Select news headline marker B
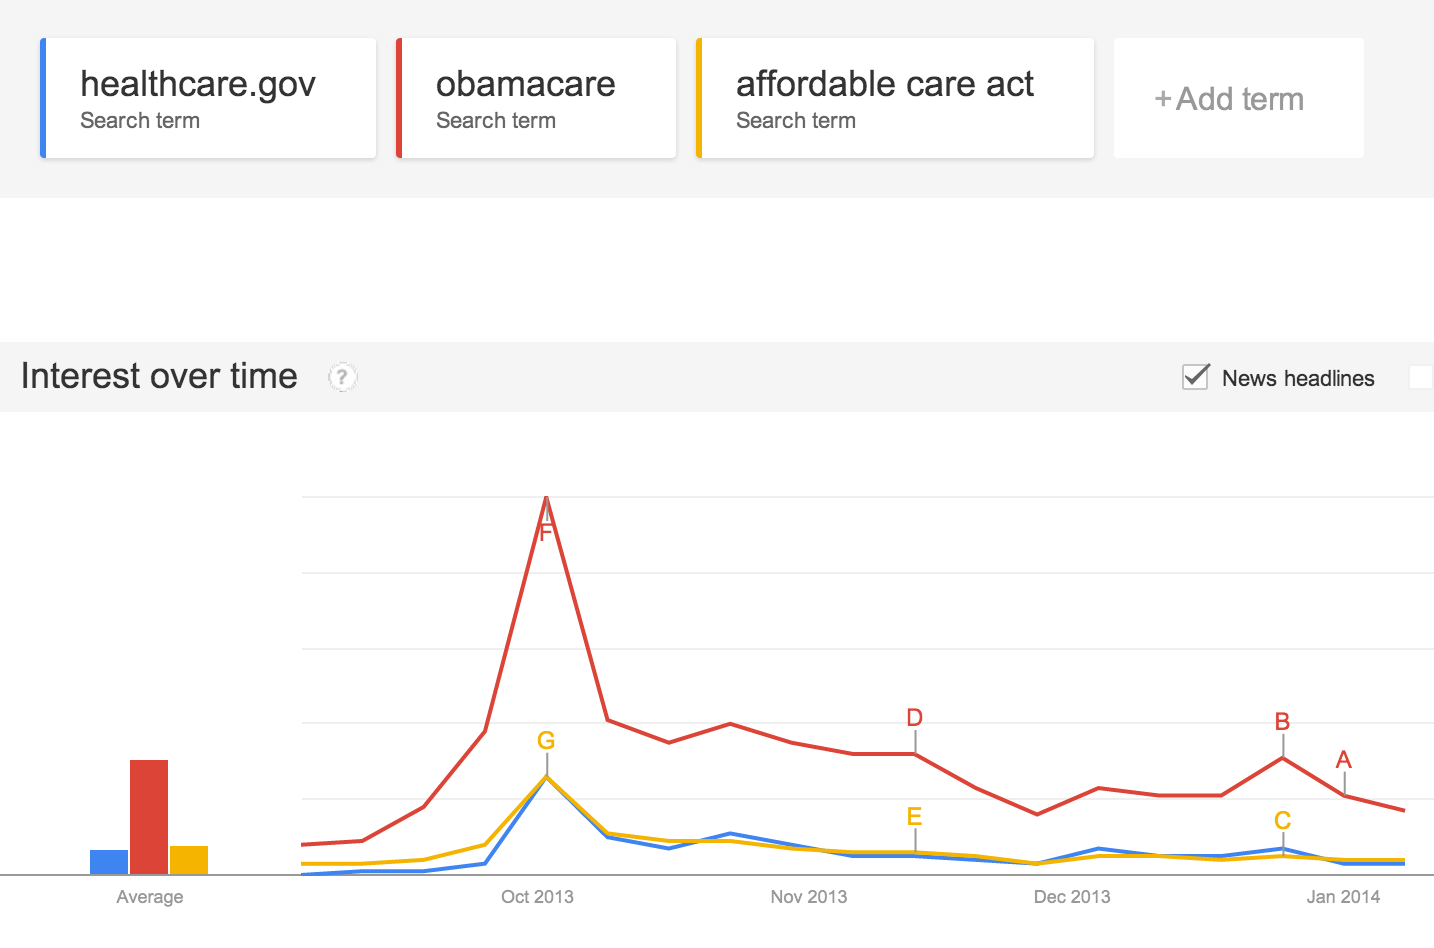1434x948 pixels. pos(1282,722)
